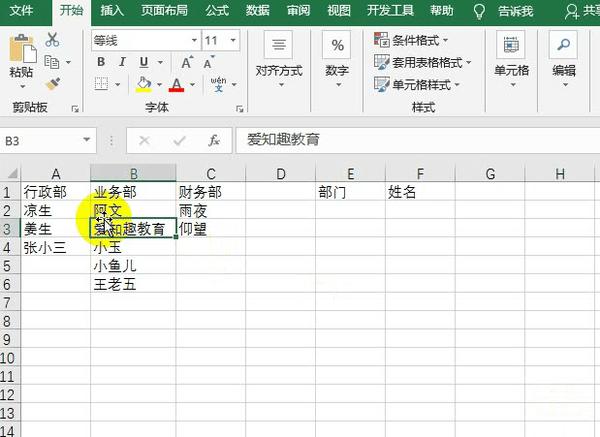Increase font size with larger A icon

187,62
